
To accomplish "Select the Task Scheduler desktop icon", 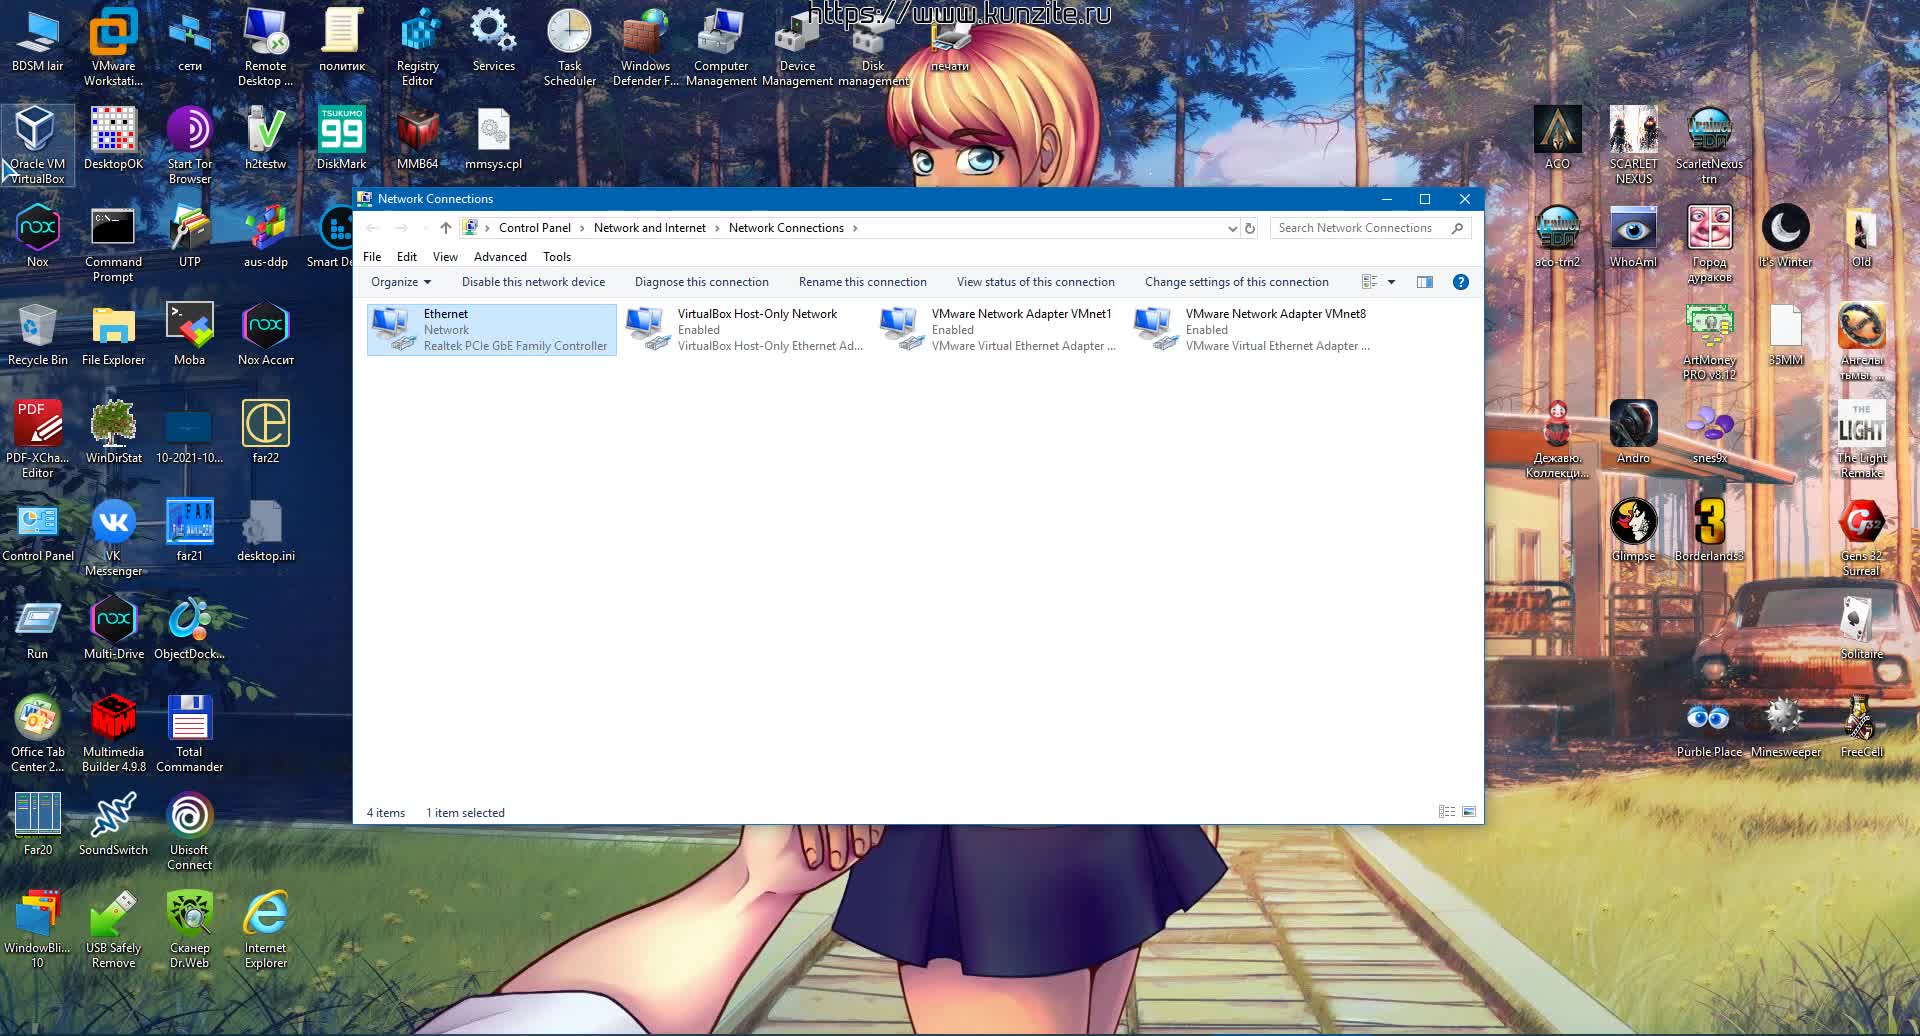I will pyautogui.click(x=569, y=46).
